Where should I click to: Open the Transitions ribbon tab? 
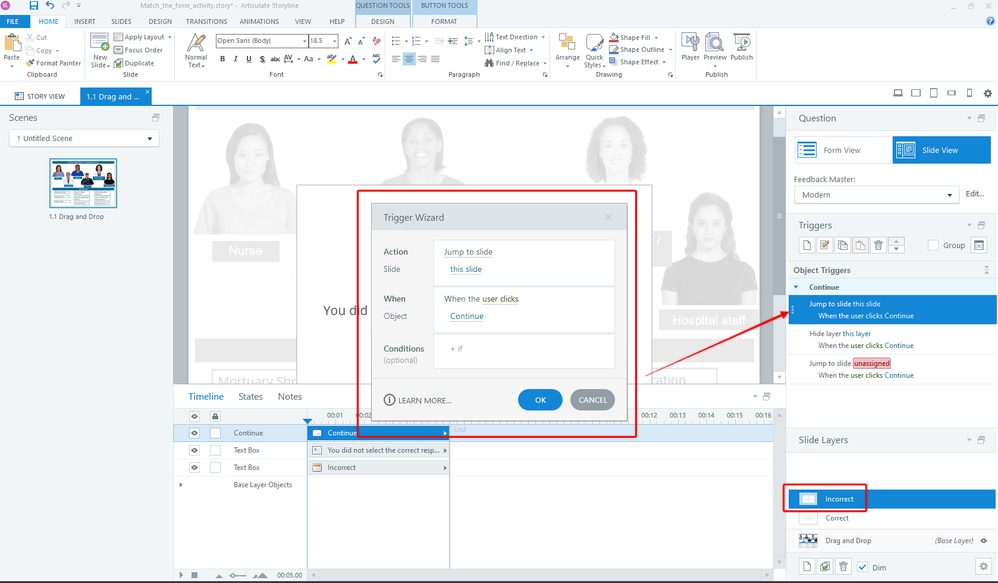coord(206,21)
